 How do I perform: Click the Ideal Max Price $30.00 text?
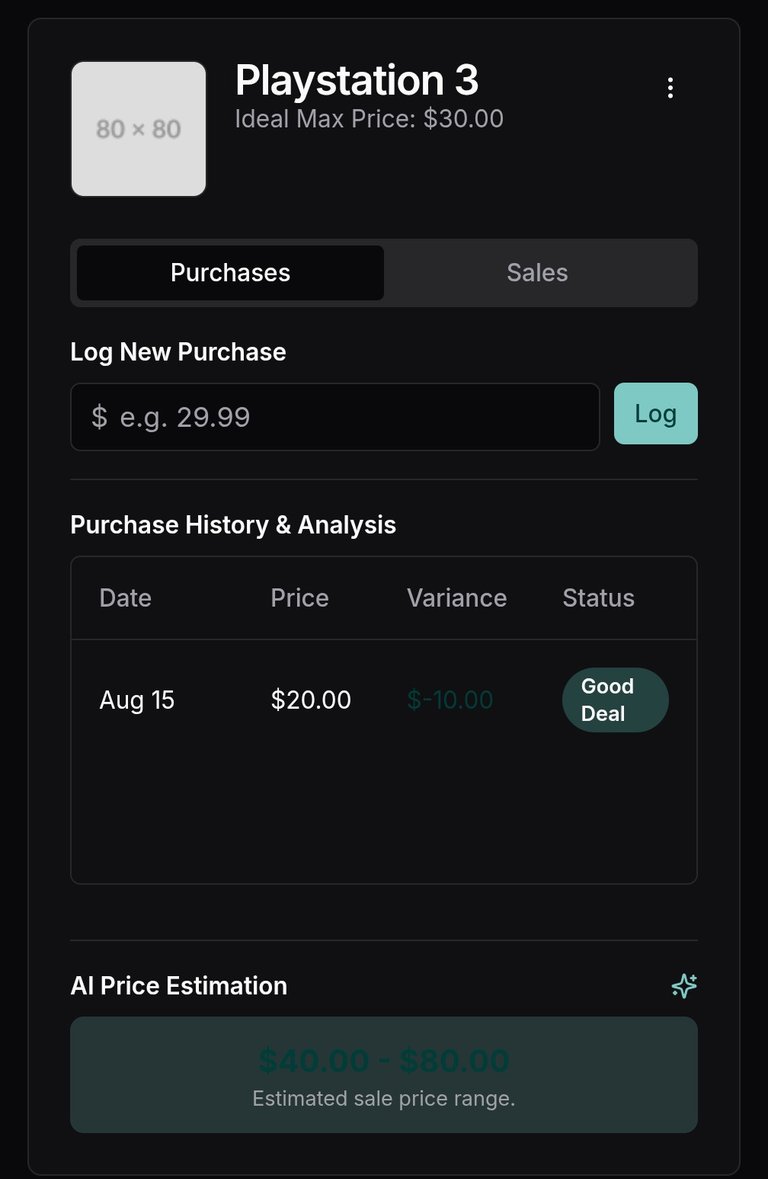(x=369, y=119)
